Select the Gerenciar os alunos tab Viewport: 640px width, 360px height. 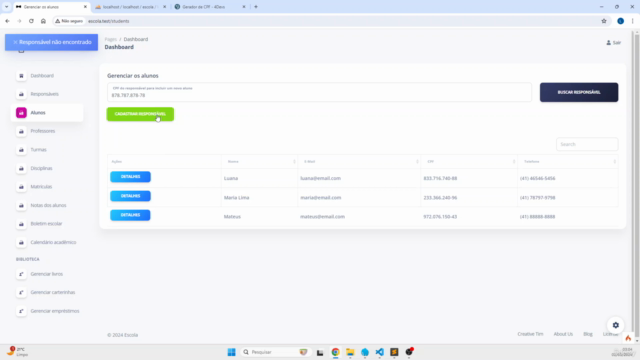pyautogui.click(x=51, y=7)
